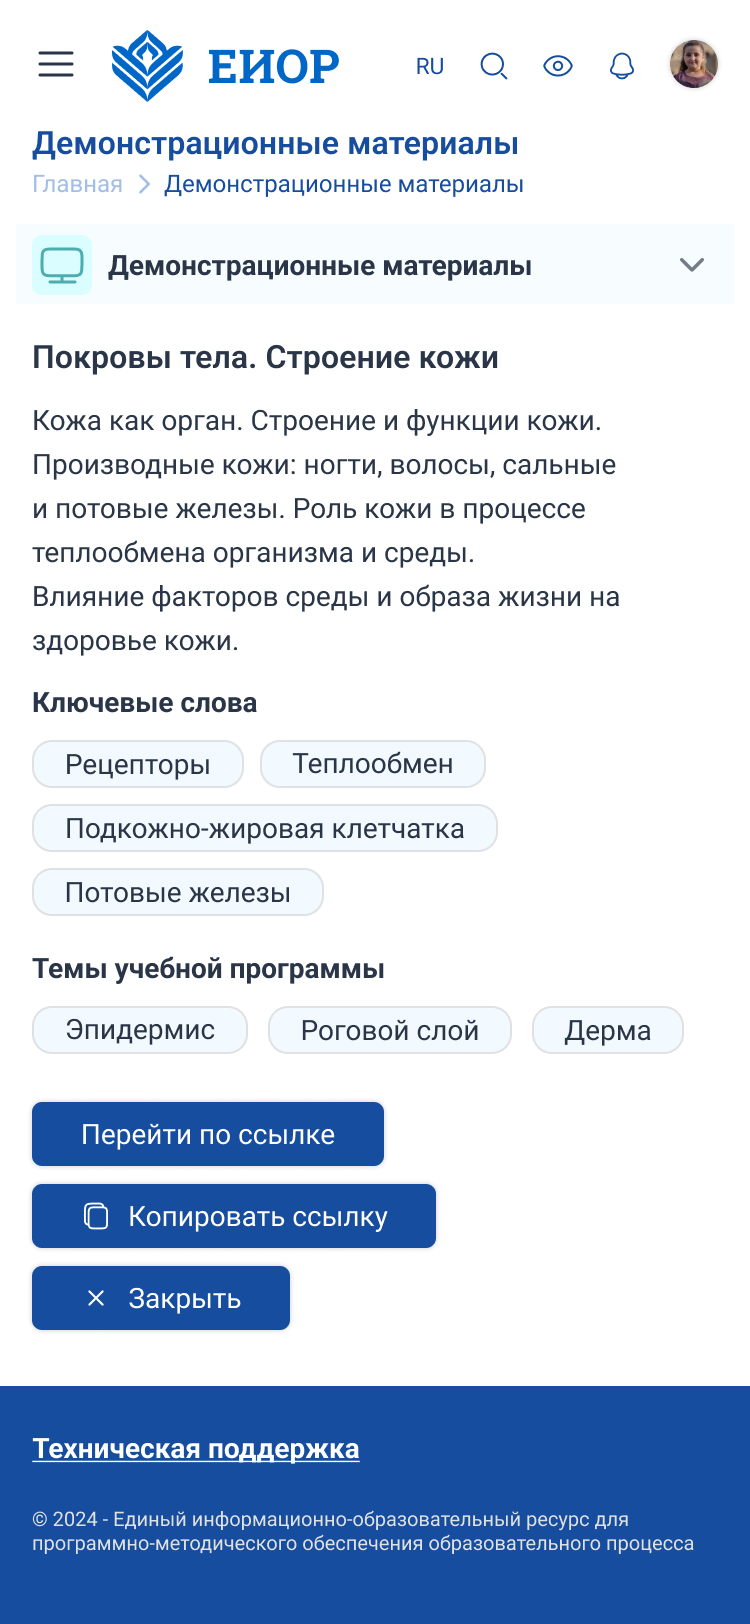
Task: Choose the Роговой слой topic chip
Action: point(390,1030)
